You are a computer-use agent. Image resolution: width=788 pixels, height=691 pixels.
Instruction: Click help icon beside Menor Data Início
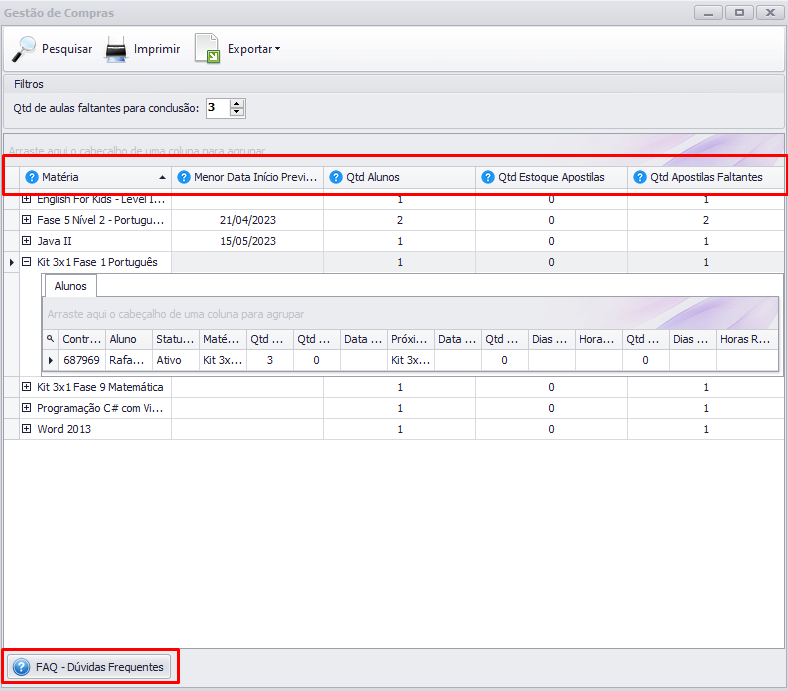pos(184,177)
